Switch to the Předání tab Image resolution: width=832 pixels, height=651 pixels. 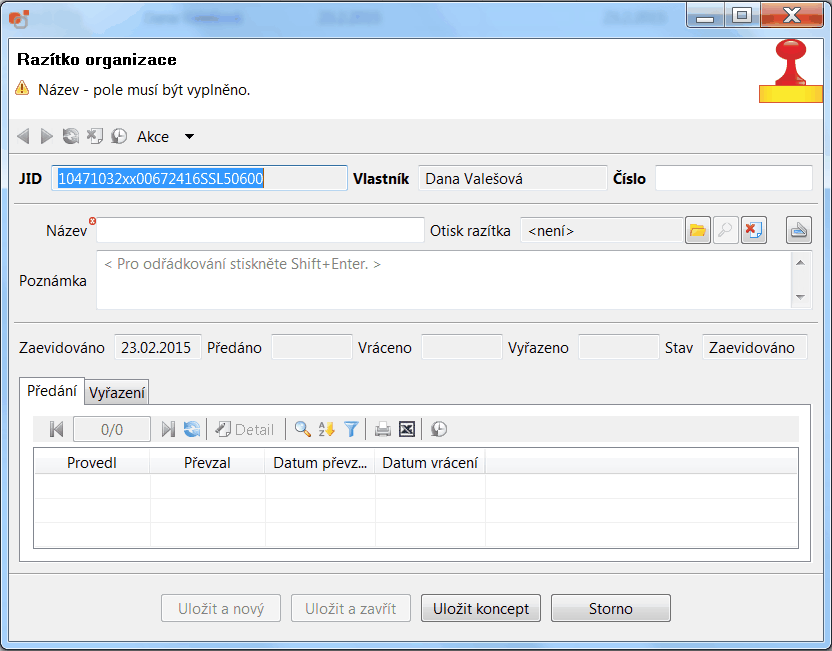(52, 391)
